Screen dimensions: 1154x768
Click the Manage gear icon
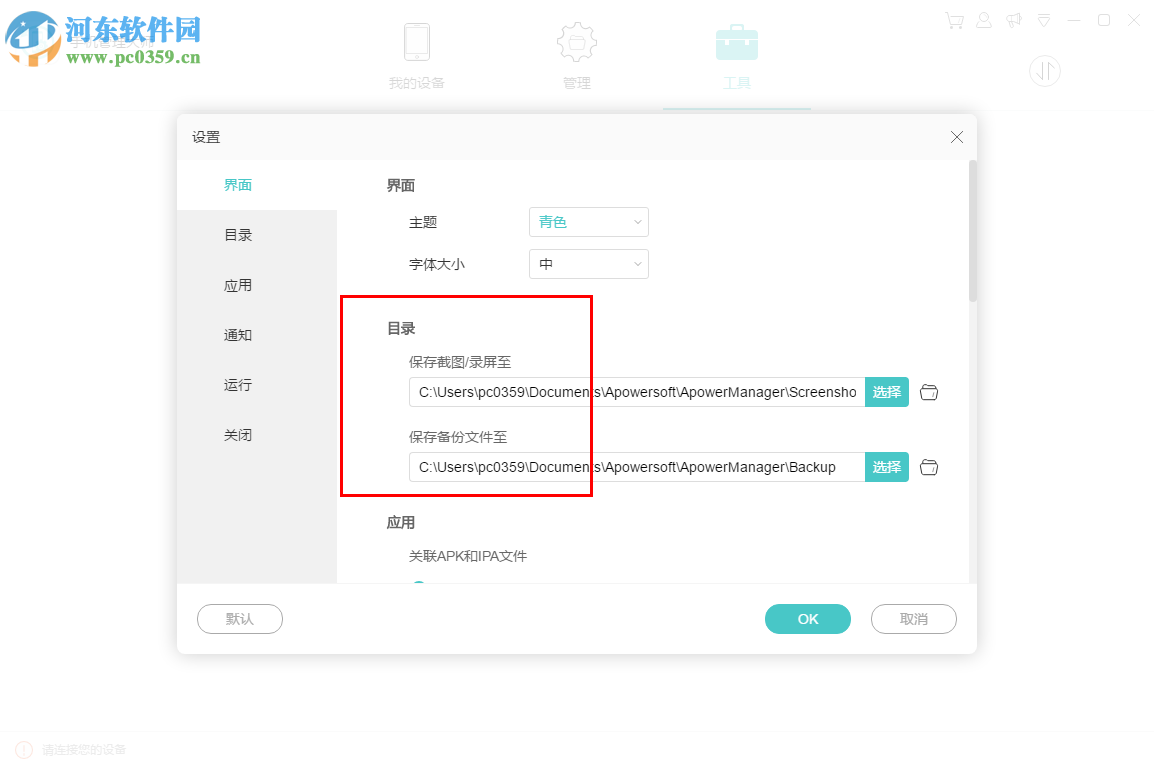click(577, 42)
